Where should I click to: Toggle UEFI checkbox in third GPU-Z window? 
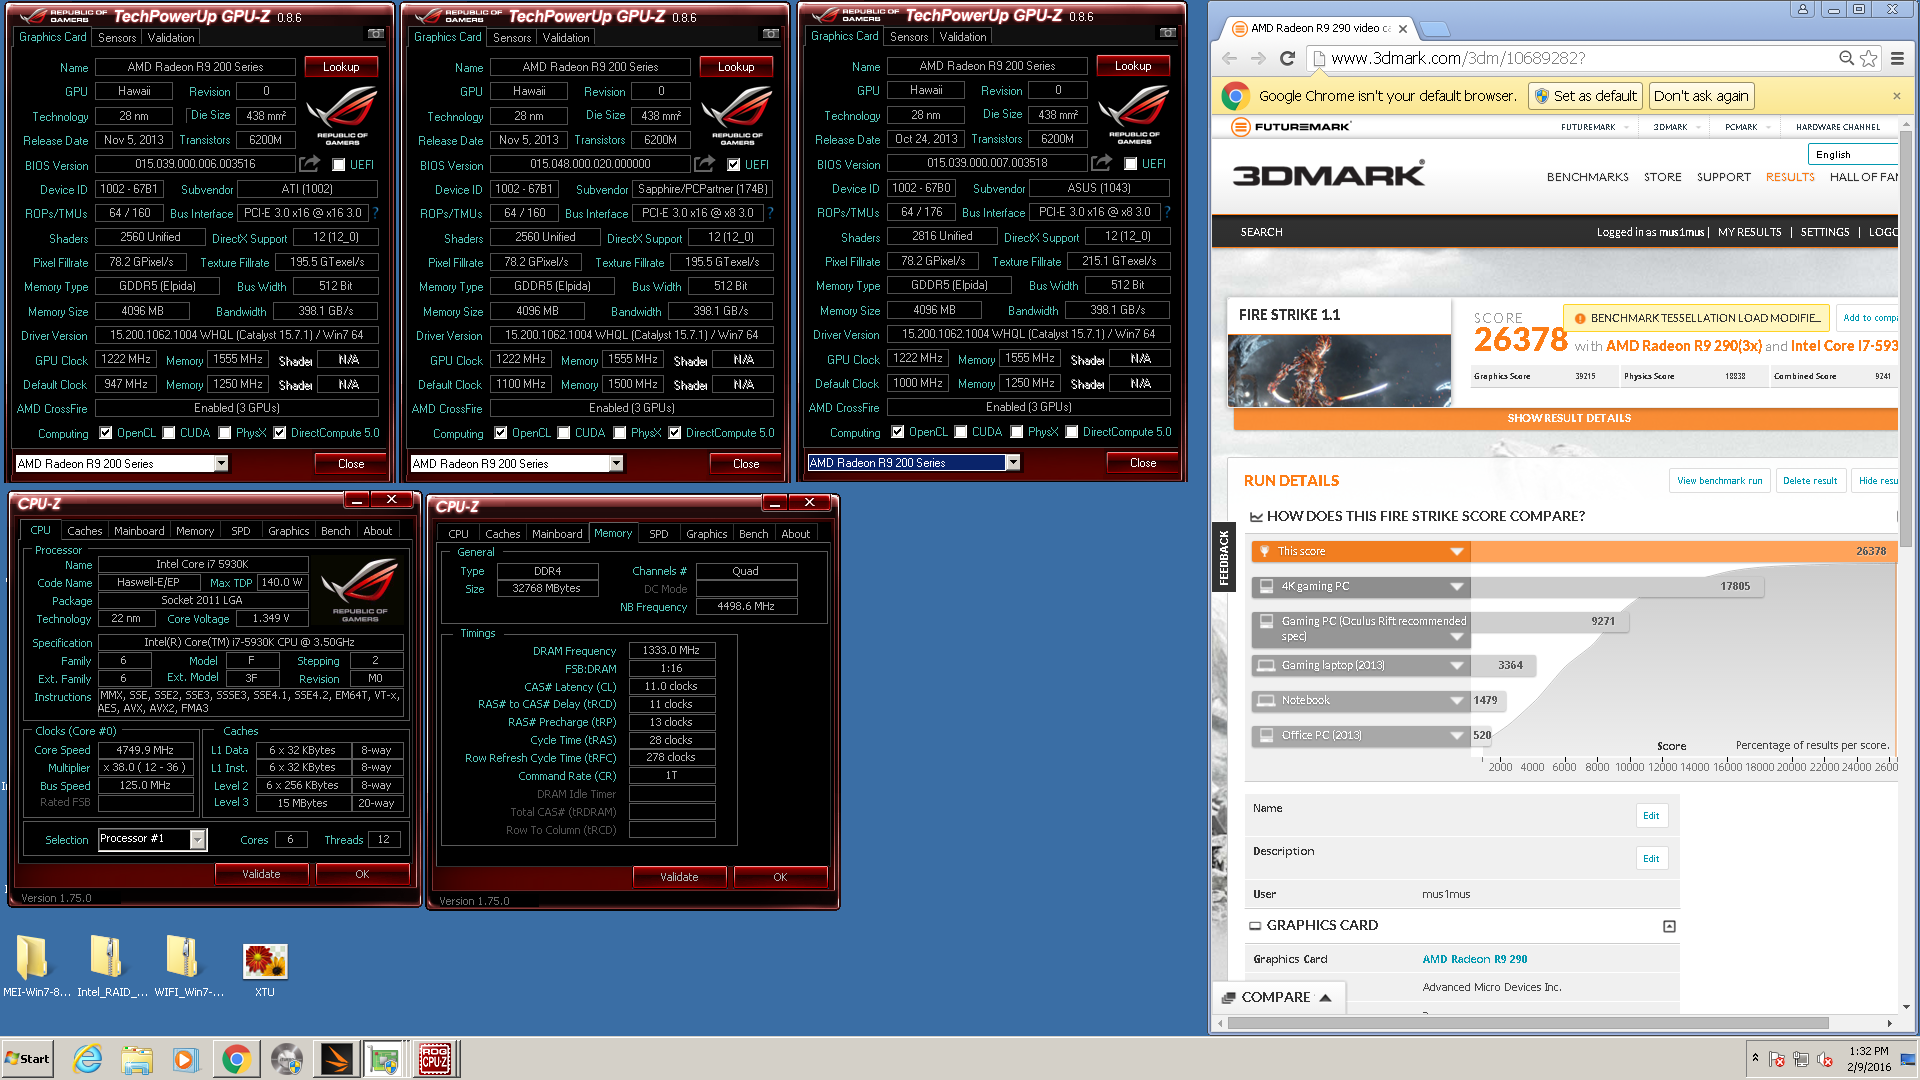click(x=1130, y=164)
